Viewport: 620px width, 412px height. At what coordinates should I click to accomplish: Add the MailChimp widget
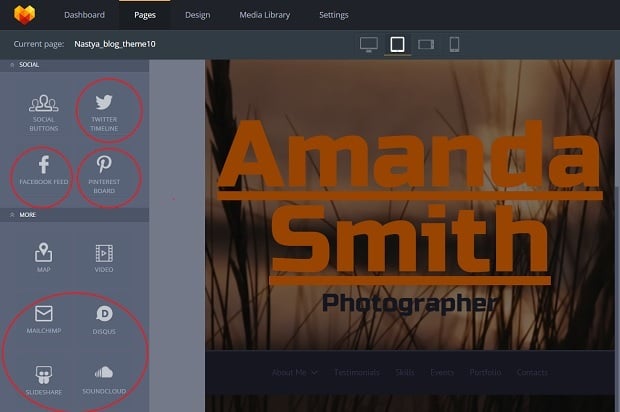(x=43, y=319)
